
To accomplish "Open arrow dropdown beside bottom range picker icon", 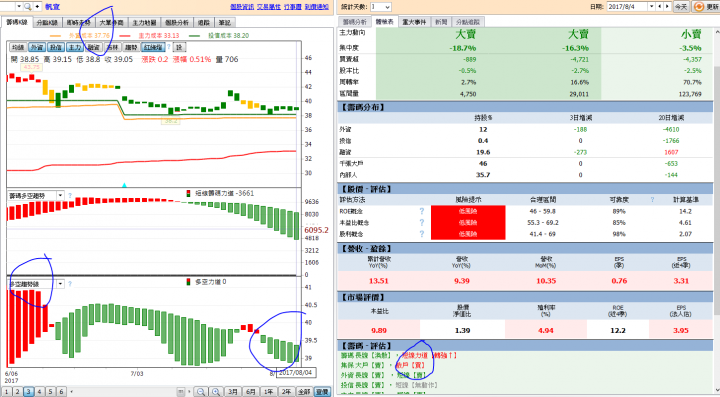I will (x=189, y=391).
